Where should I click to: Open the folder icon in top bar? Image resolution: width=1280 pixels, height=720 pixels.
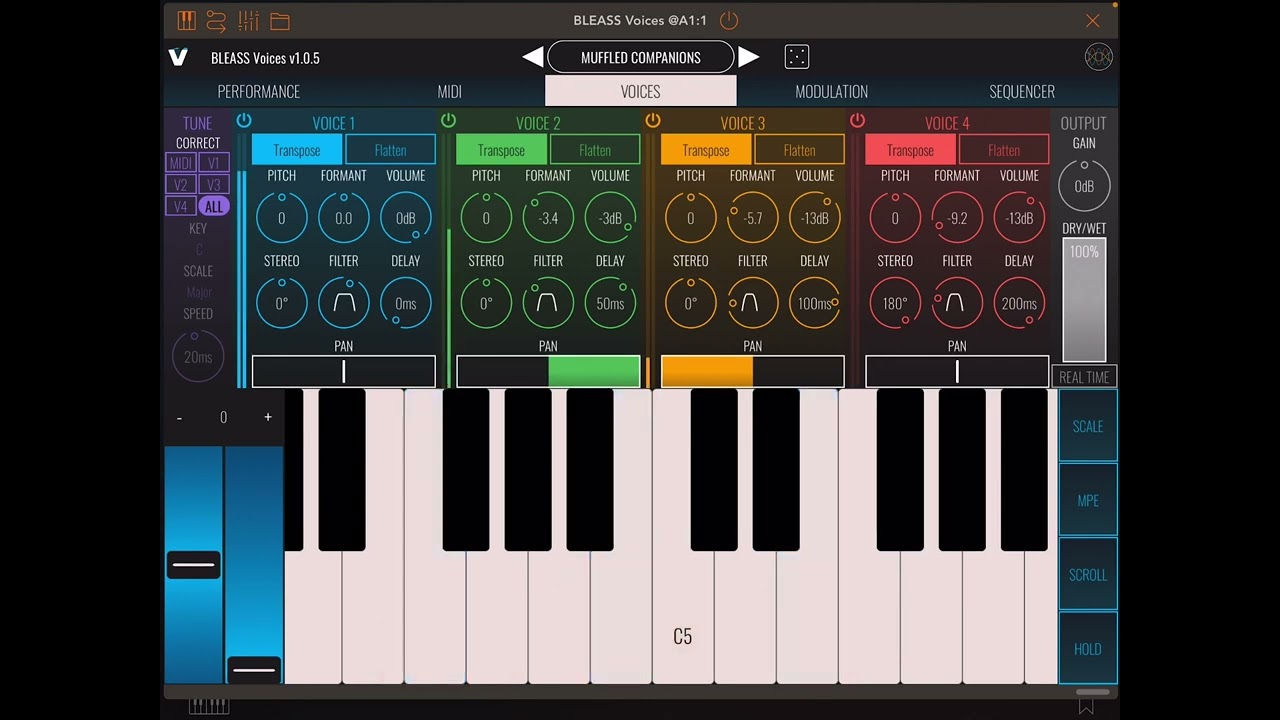[x=280, y=21]
